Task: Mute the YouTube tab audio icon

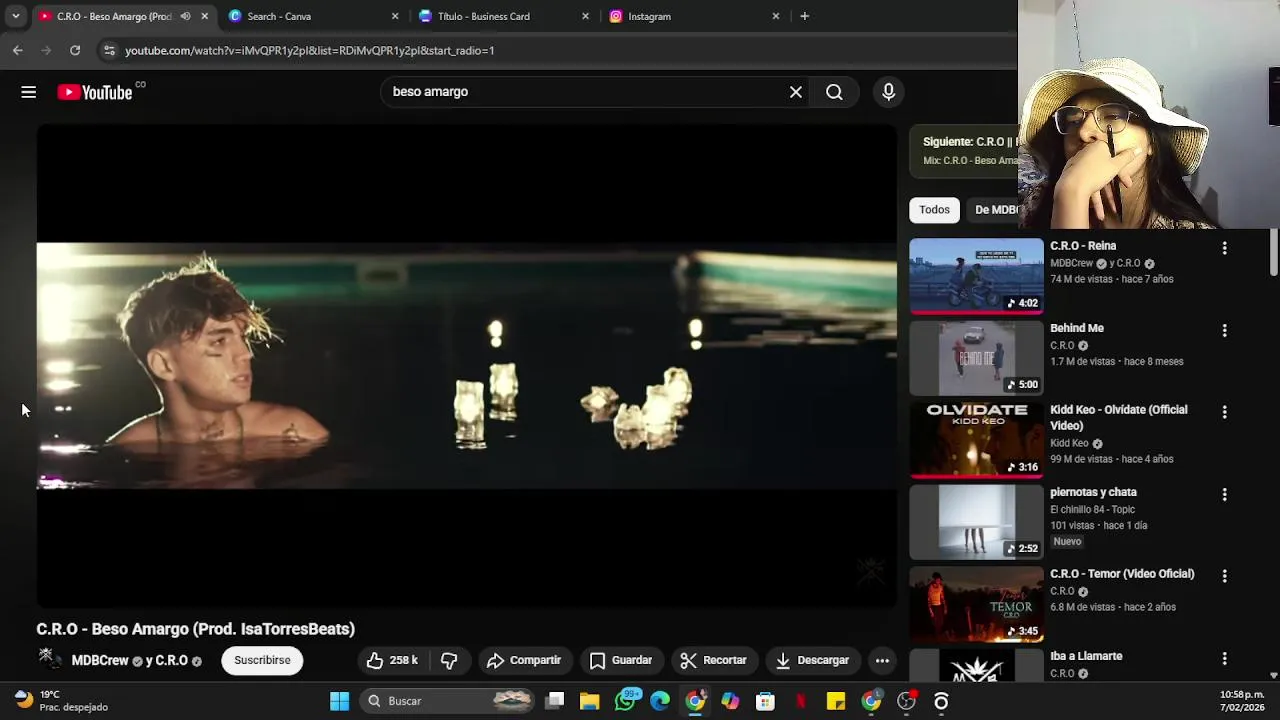Action: click(185, 16)
